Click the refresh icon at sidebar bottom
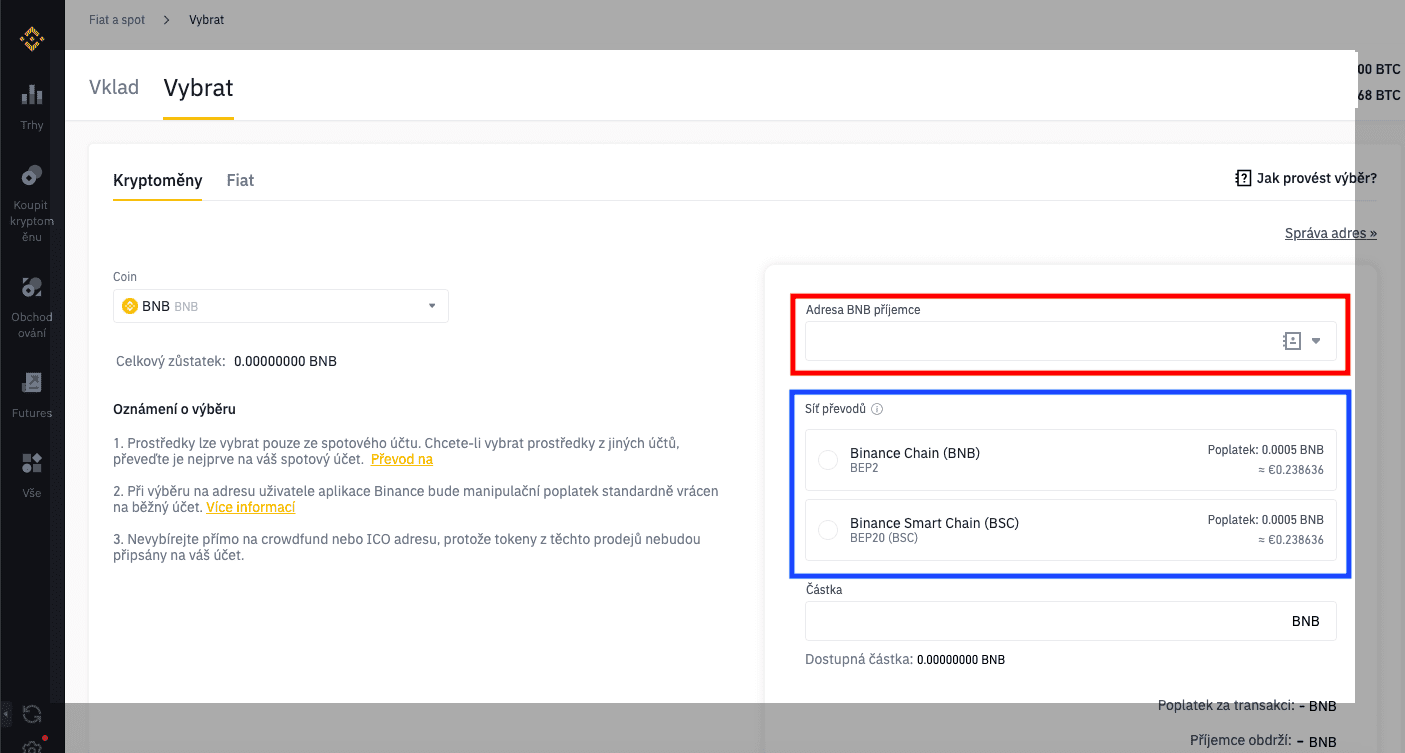This screenshot has height=753, width=1405. coord(32,714)
